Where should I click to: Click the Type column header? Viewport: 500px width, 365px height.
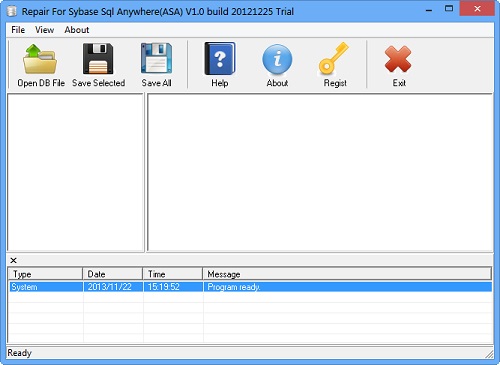(45, 274)
